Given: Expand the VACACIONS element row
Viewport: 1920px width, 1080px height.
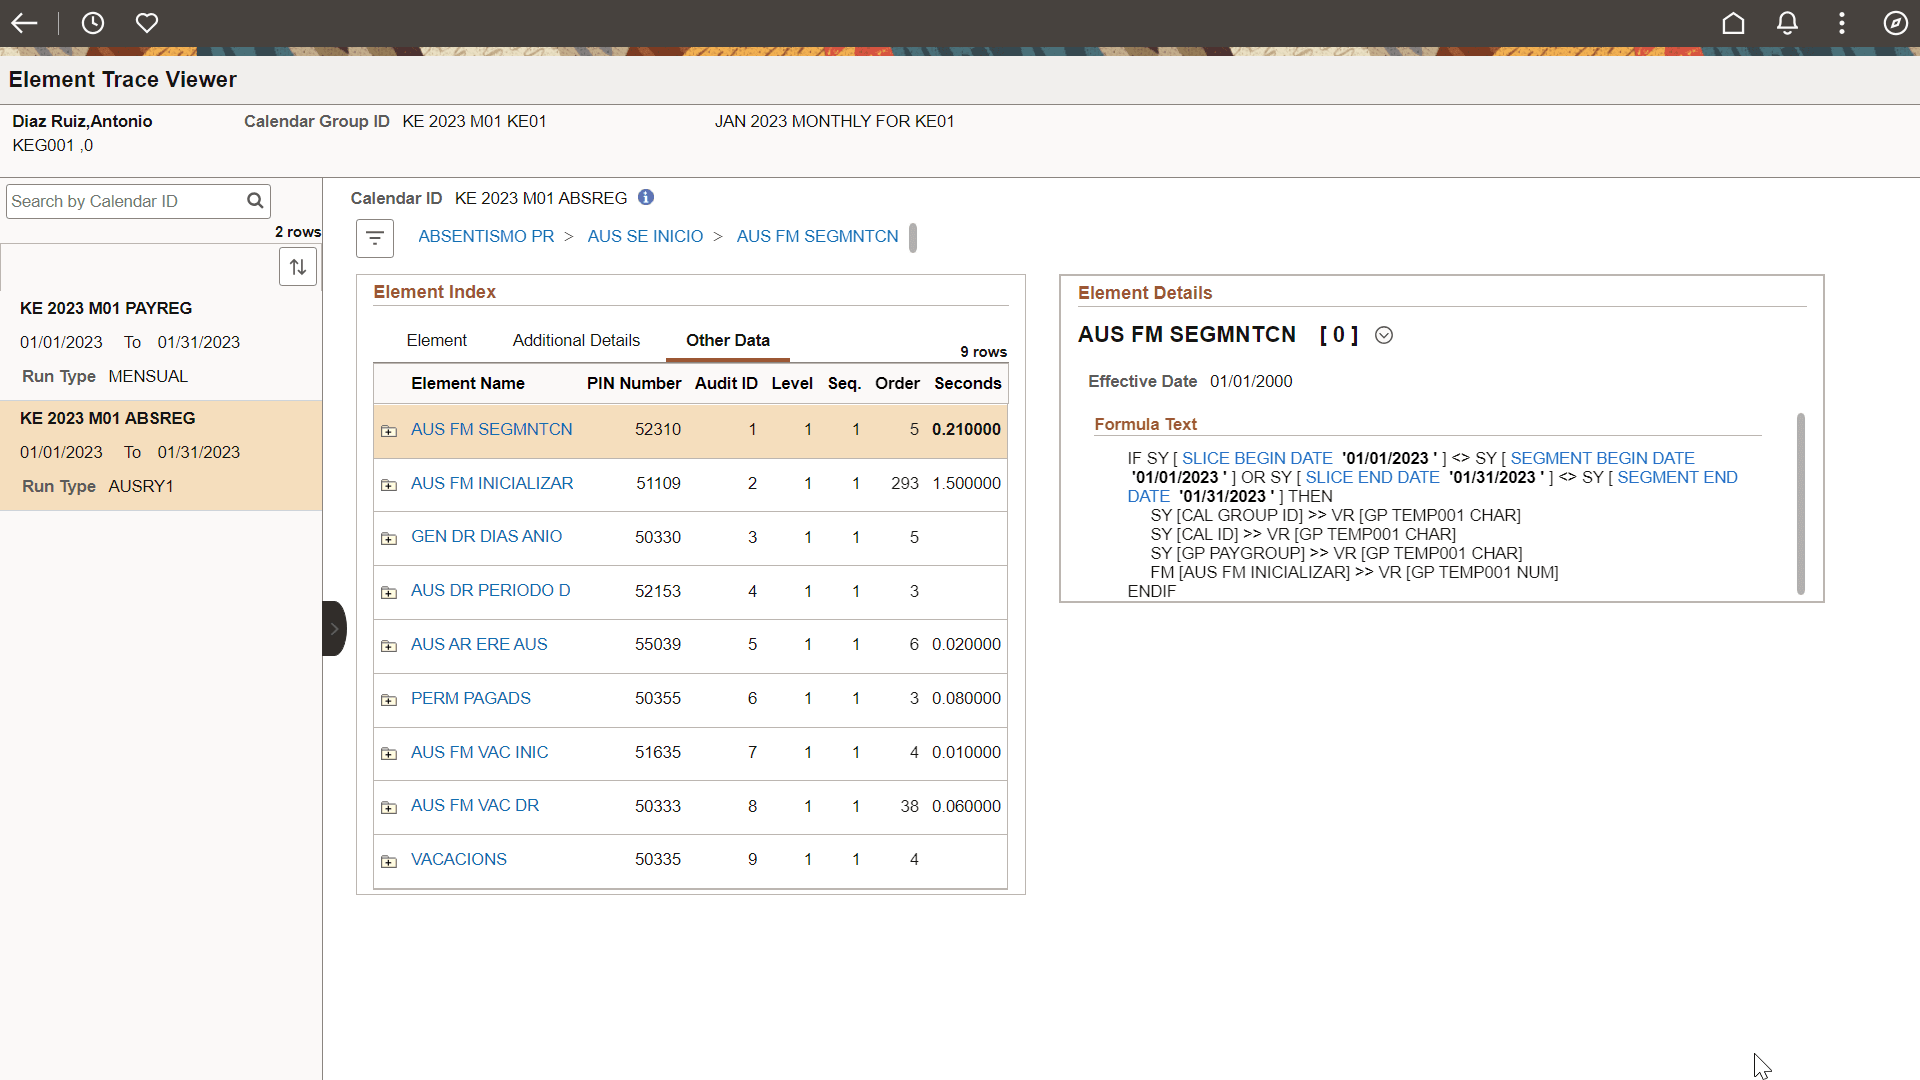Looking at the screenshot, I should (389, 861).
